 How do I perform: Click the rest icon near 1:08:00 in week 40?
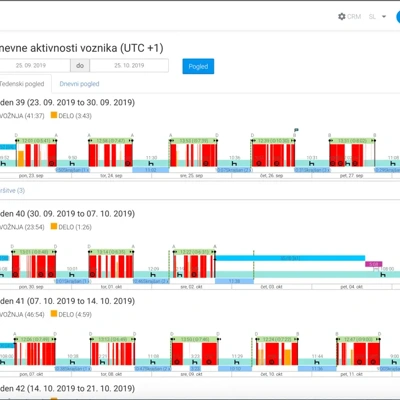tap(383, 275)
